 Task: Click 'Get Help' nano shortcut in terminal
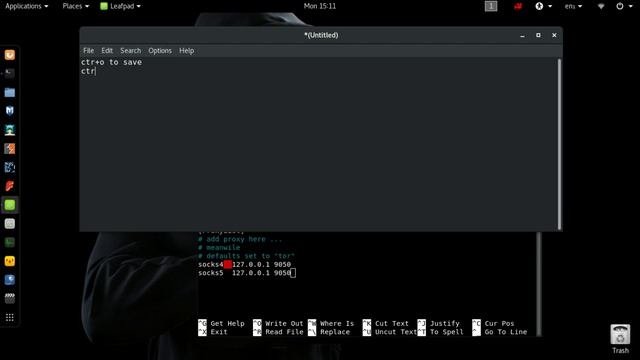tap(221, 323)
